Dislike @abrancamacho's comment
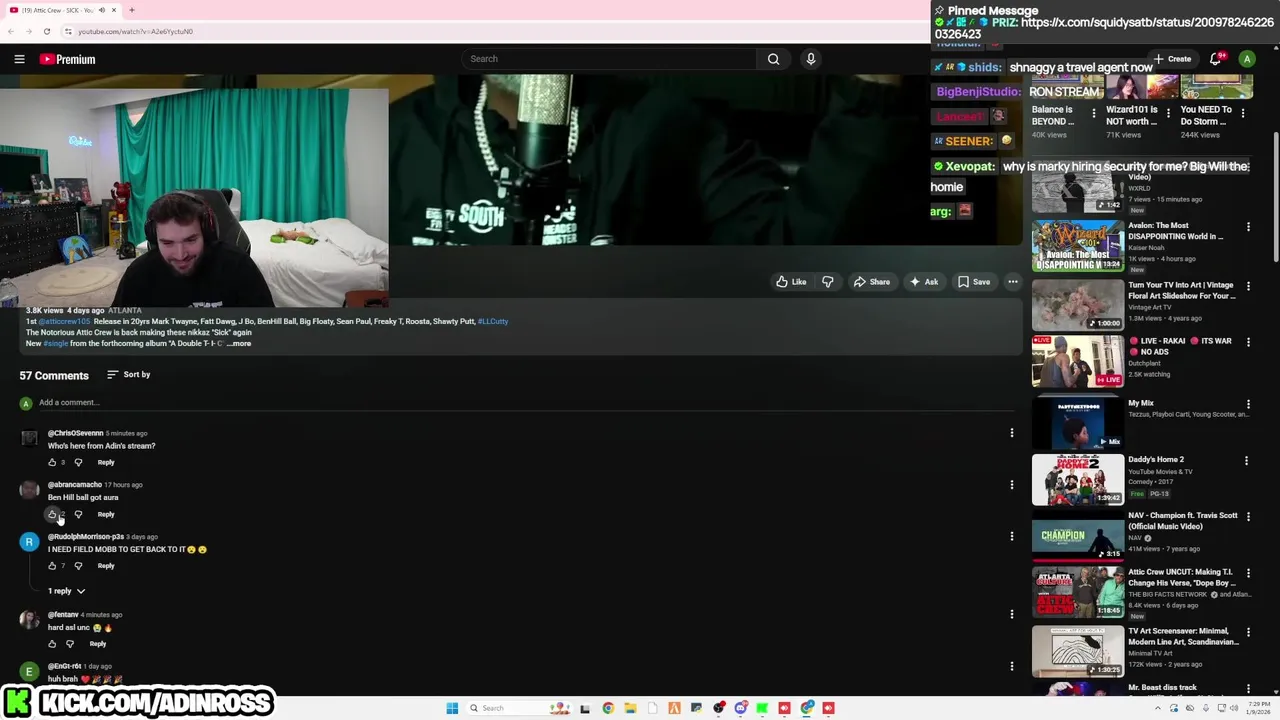 tap(78, 514)
